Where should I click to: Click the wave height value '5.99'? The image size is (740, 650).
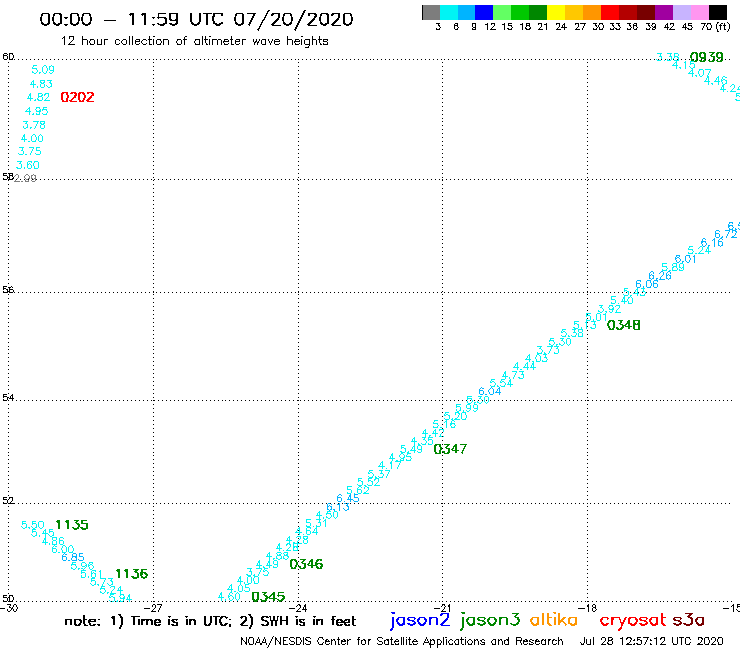tap(467, 408)
